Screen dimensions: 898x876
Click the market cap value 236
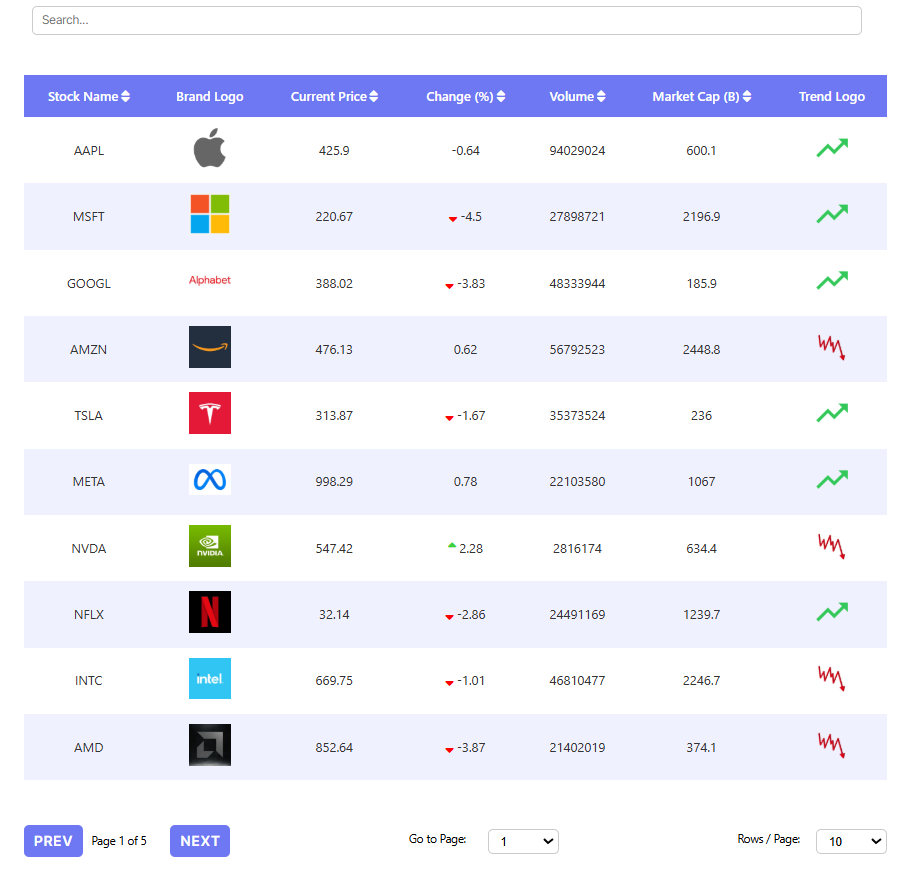coord(702,416)
